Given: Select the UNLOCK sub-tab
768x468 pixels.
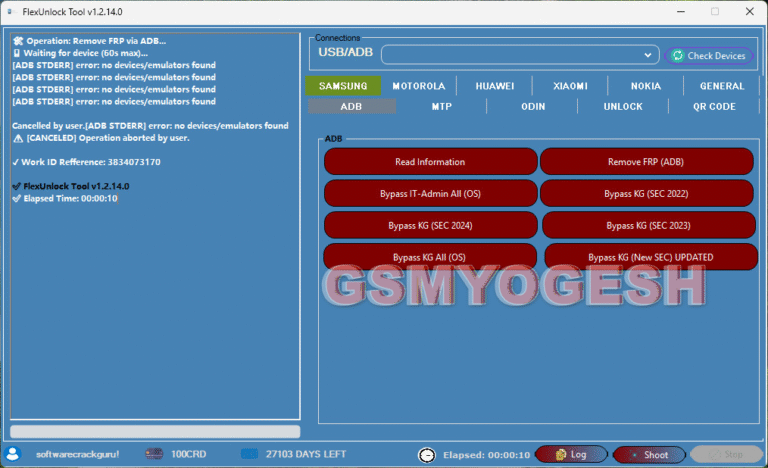Looking at the screenshot, I should click(623, 106).
